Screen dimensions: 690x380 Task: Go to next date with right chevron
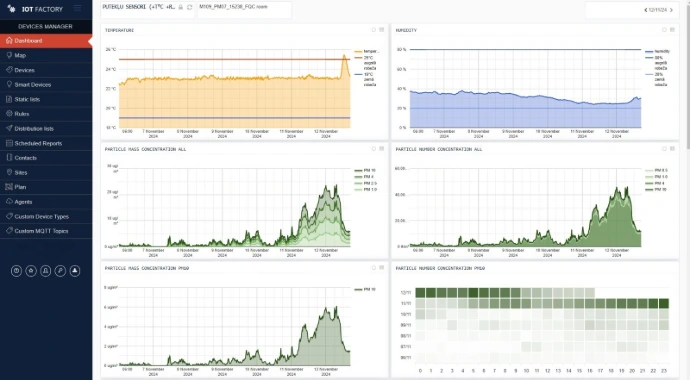pyautogui.click(x=671, y=10)
